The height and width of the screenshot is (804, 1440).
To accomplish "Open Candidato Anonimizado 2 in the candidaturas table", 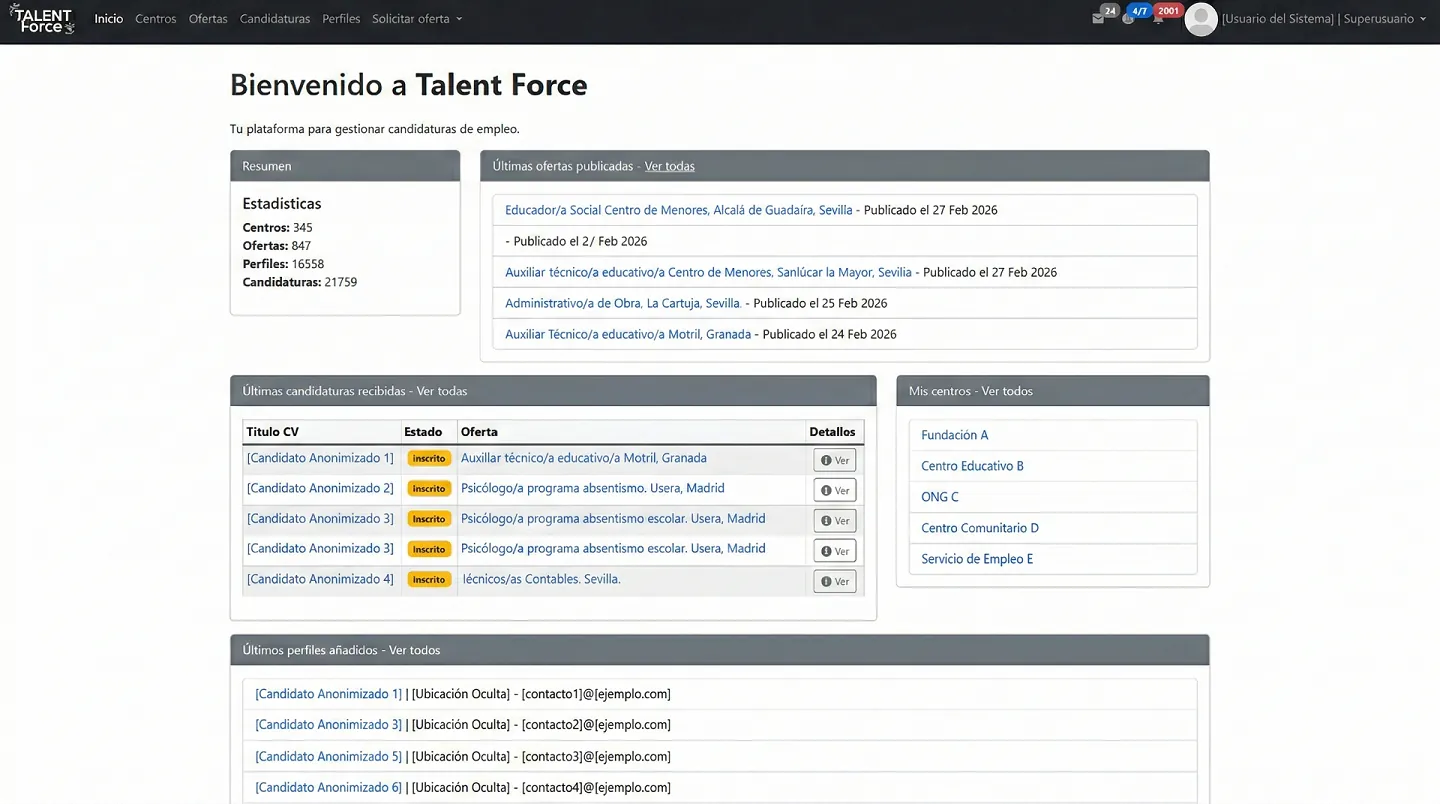I will (x=320, y=488).
